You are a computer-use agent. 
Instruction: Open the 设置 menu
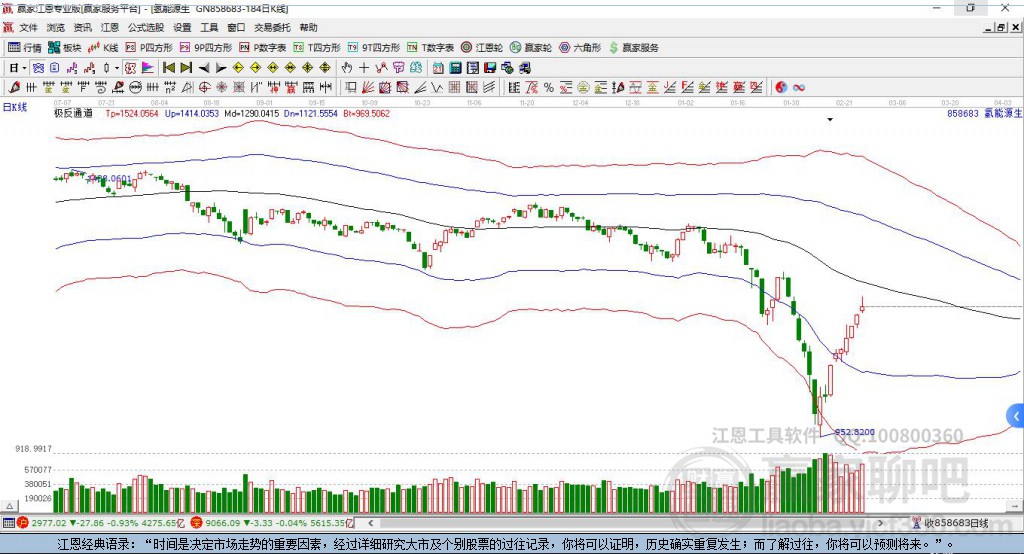[182, 27]
